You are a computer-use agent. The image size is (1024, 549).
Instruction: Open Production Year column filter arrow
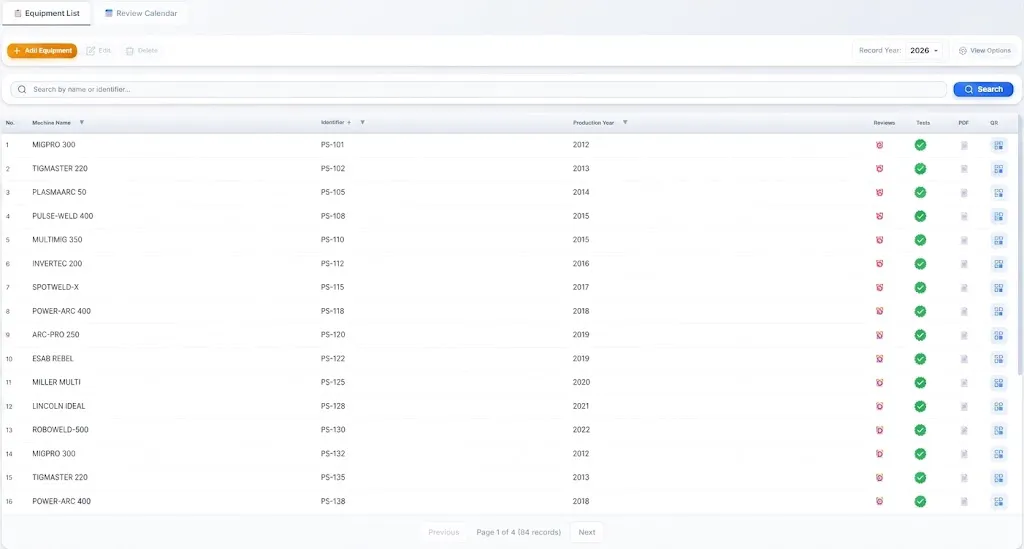coord(625,122)
